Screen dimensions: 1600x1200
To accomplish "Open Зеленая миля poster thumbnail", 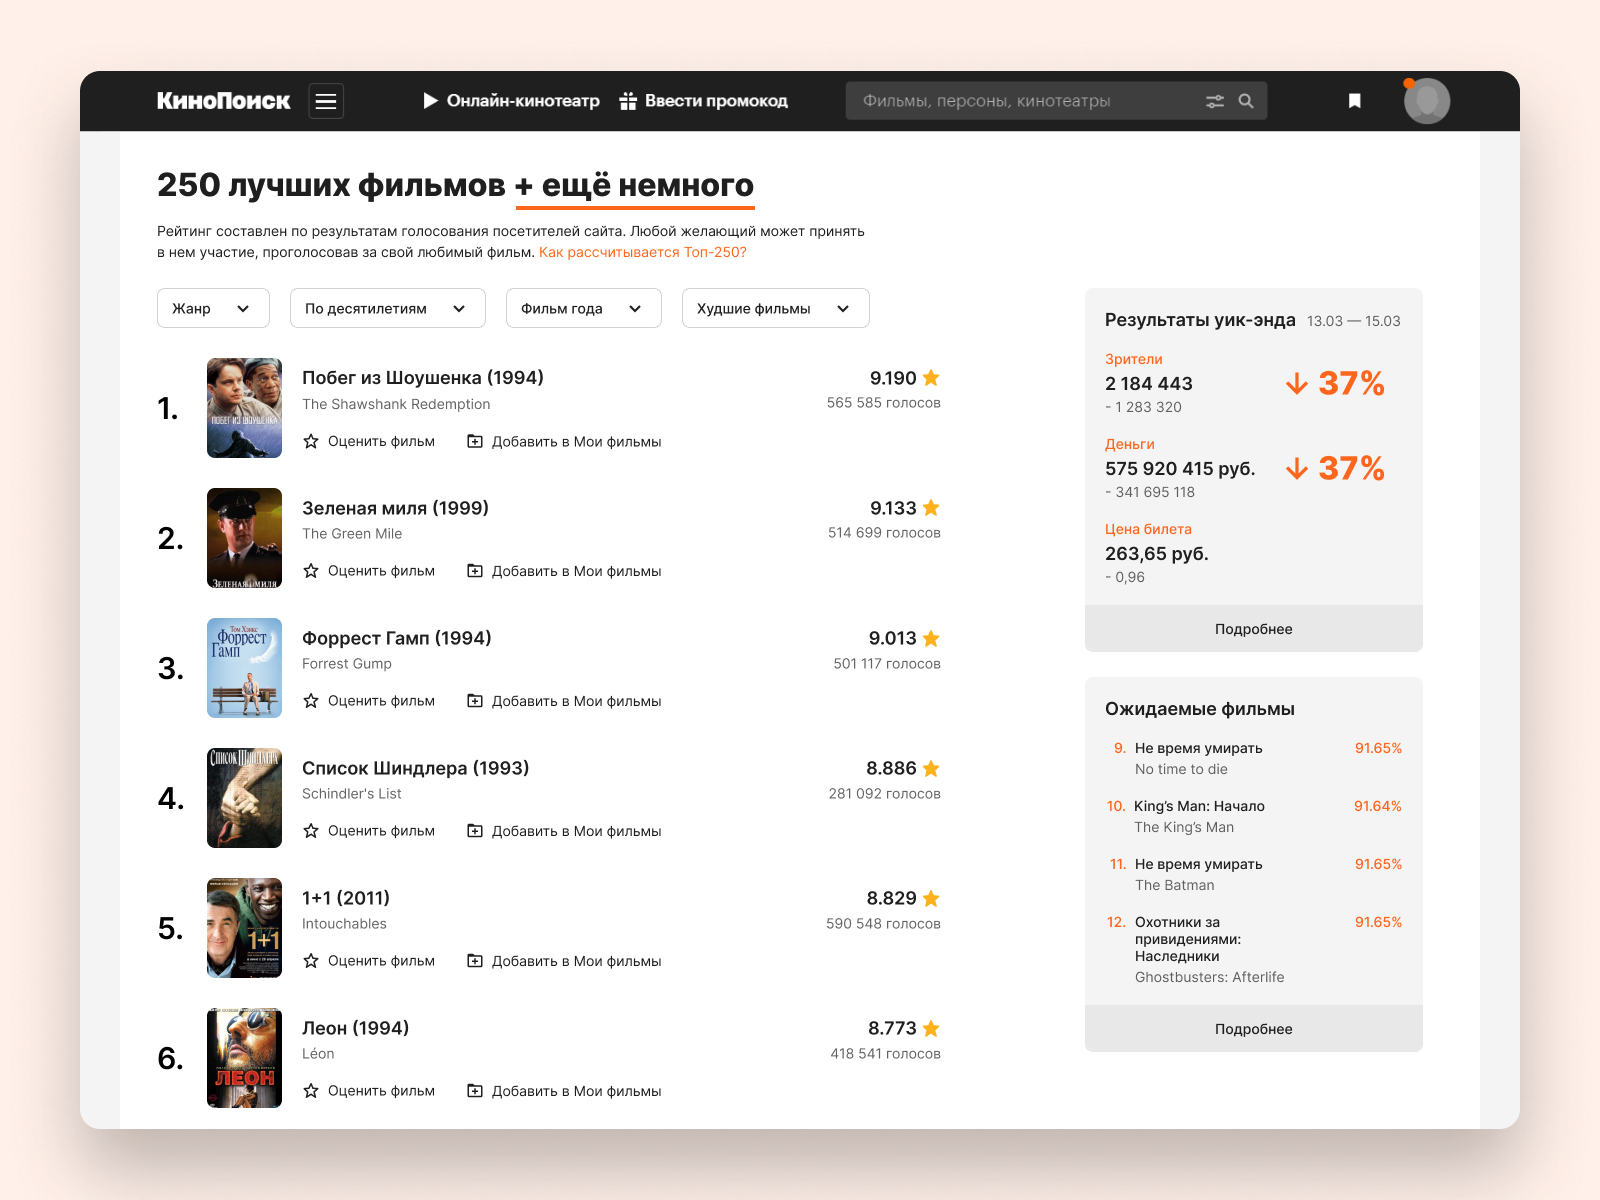I will click(244, 538).
